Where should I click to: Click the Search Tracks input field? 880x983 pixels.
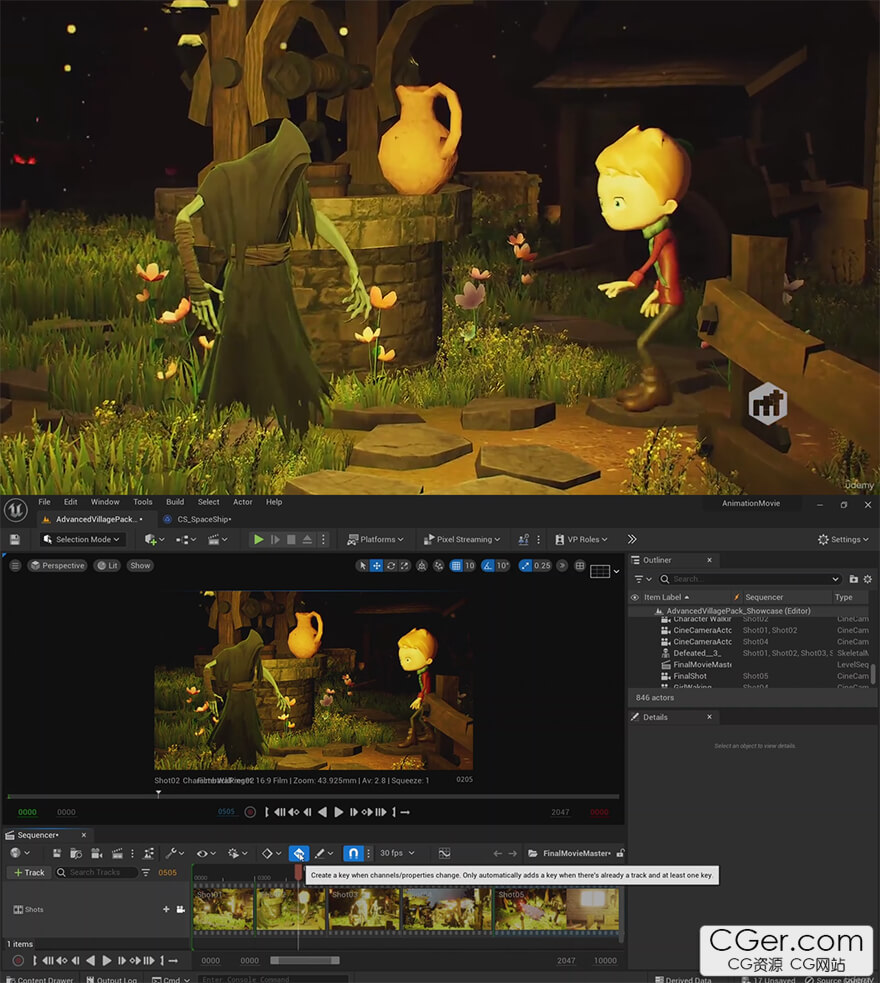coord(97,872)
